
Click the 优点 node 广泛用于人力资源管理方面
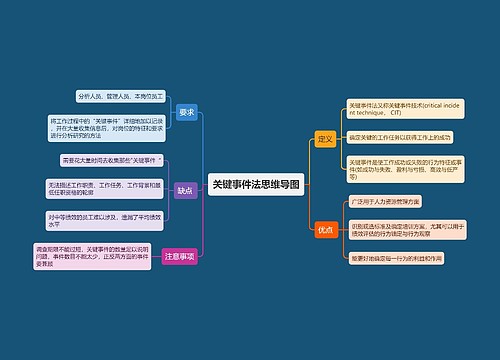coord(385,202)
